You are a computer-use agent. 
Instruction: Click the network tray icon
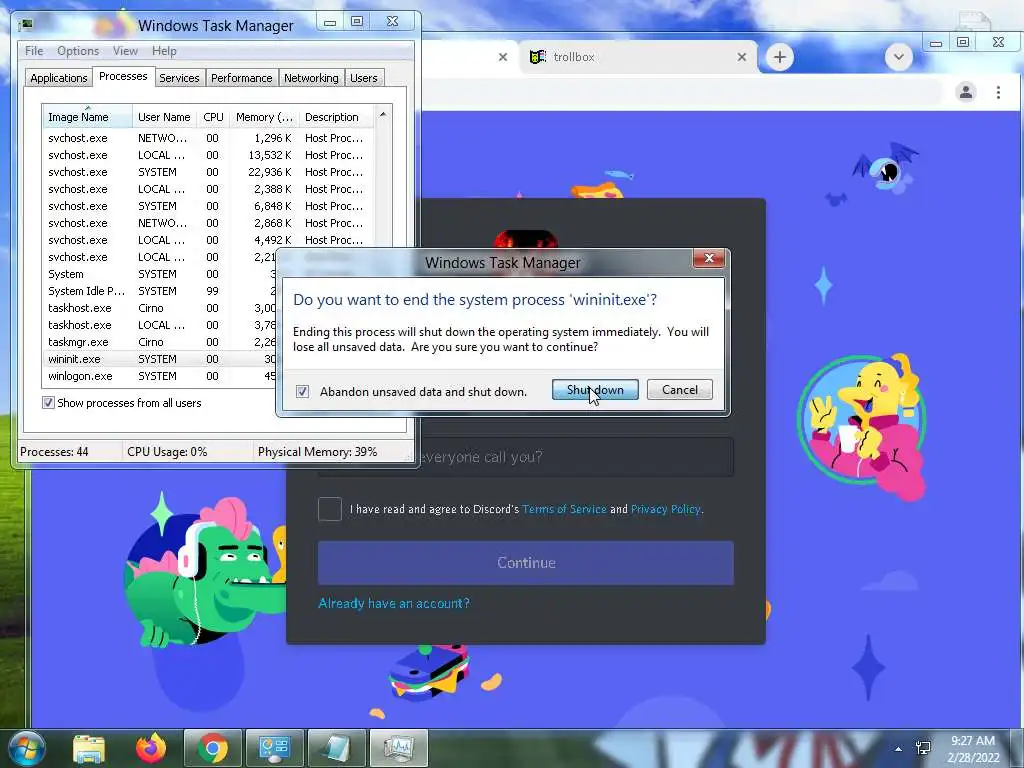click(x=923, y=748)
